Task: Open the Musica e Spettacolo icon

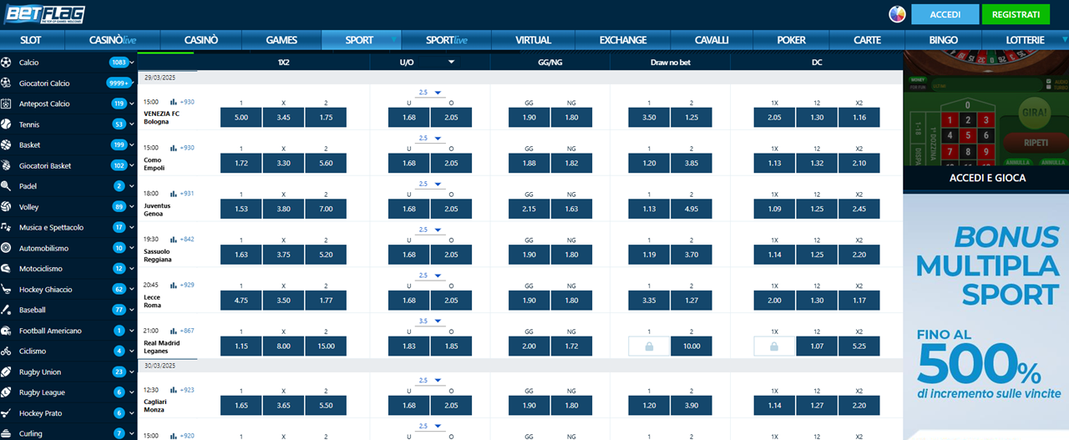Action: [x=7, y=227]
